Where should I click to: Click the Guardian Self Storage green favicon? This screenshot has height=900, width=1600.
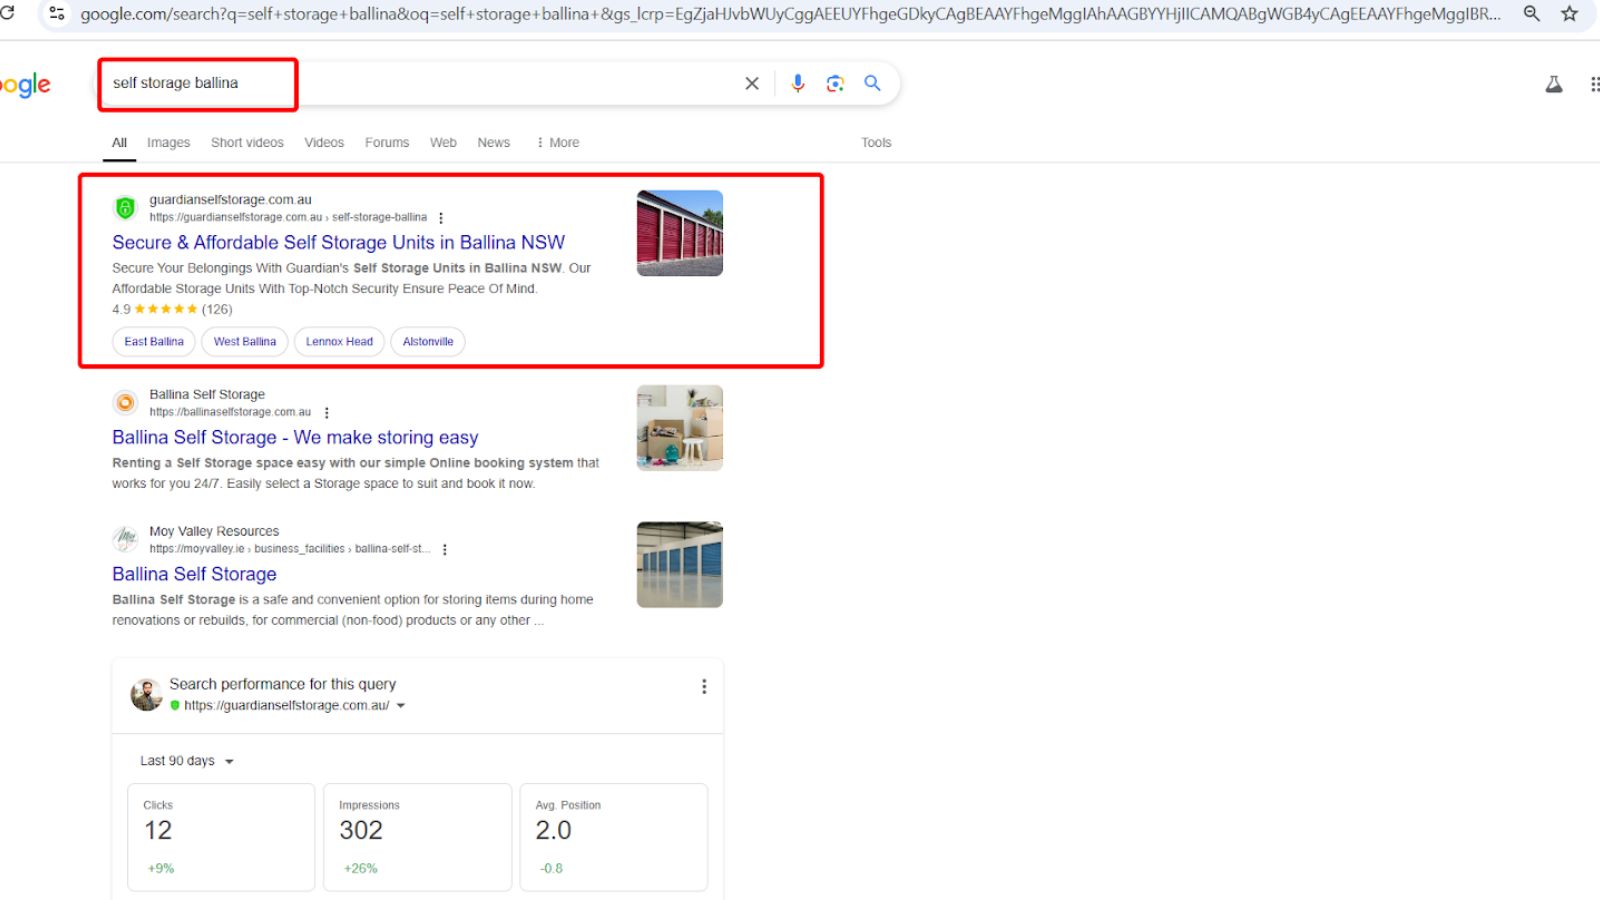click(125, 207)
